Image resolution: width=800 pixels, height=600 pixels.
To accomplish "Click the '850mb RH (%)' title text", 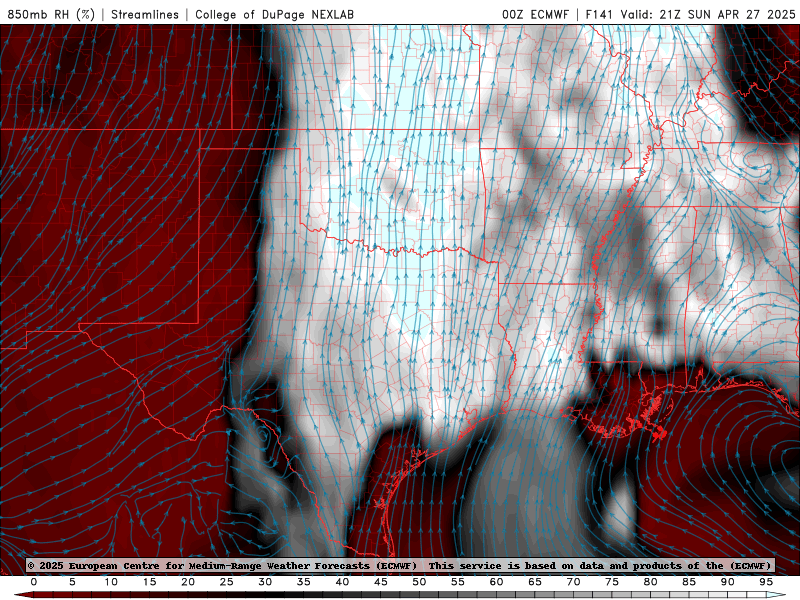I will pos(51,14).
